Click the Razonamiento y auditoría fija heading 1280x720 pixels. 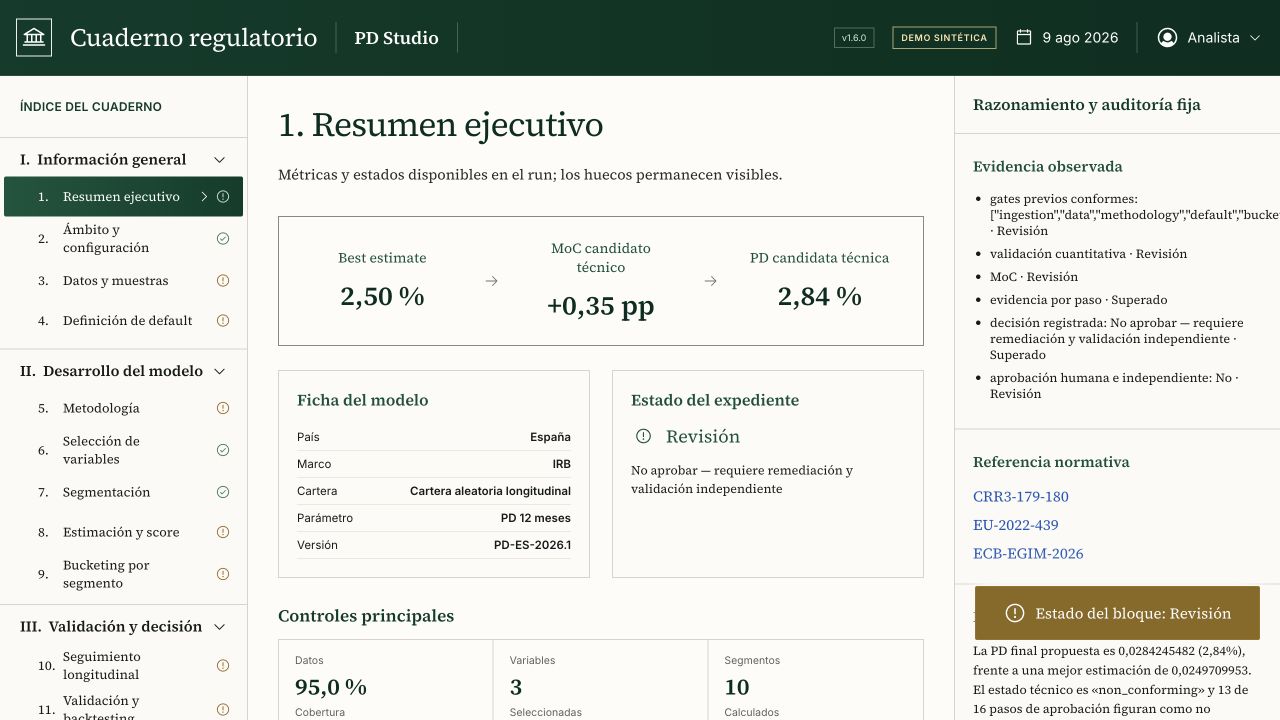1087,105
